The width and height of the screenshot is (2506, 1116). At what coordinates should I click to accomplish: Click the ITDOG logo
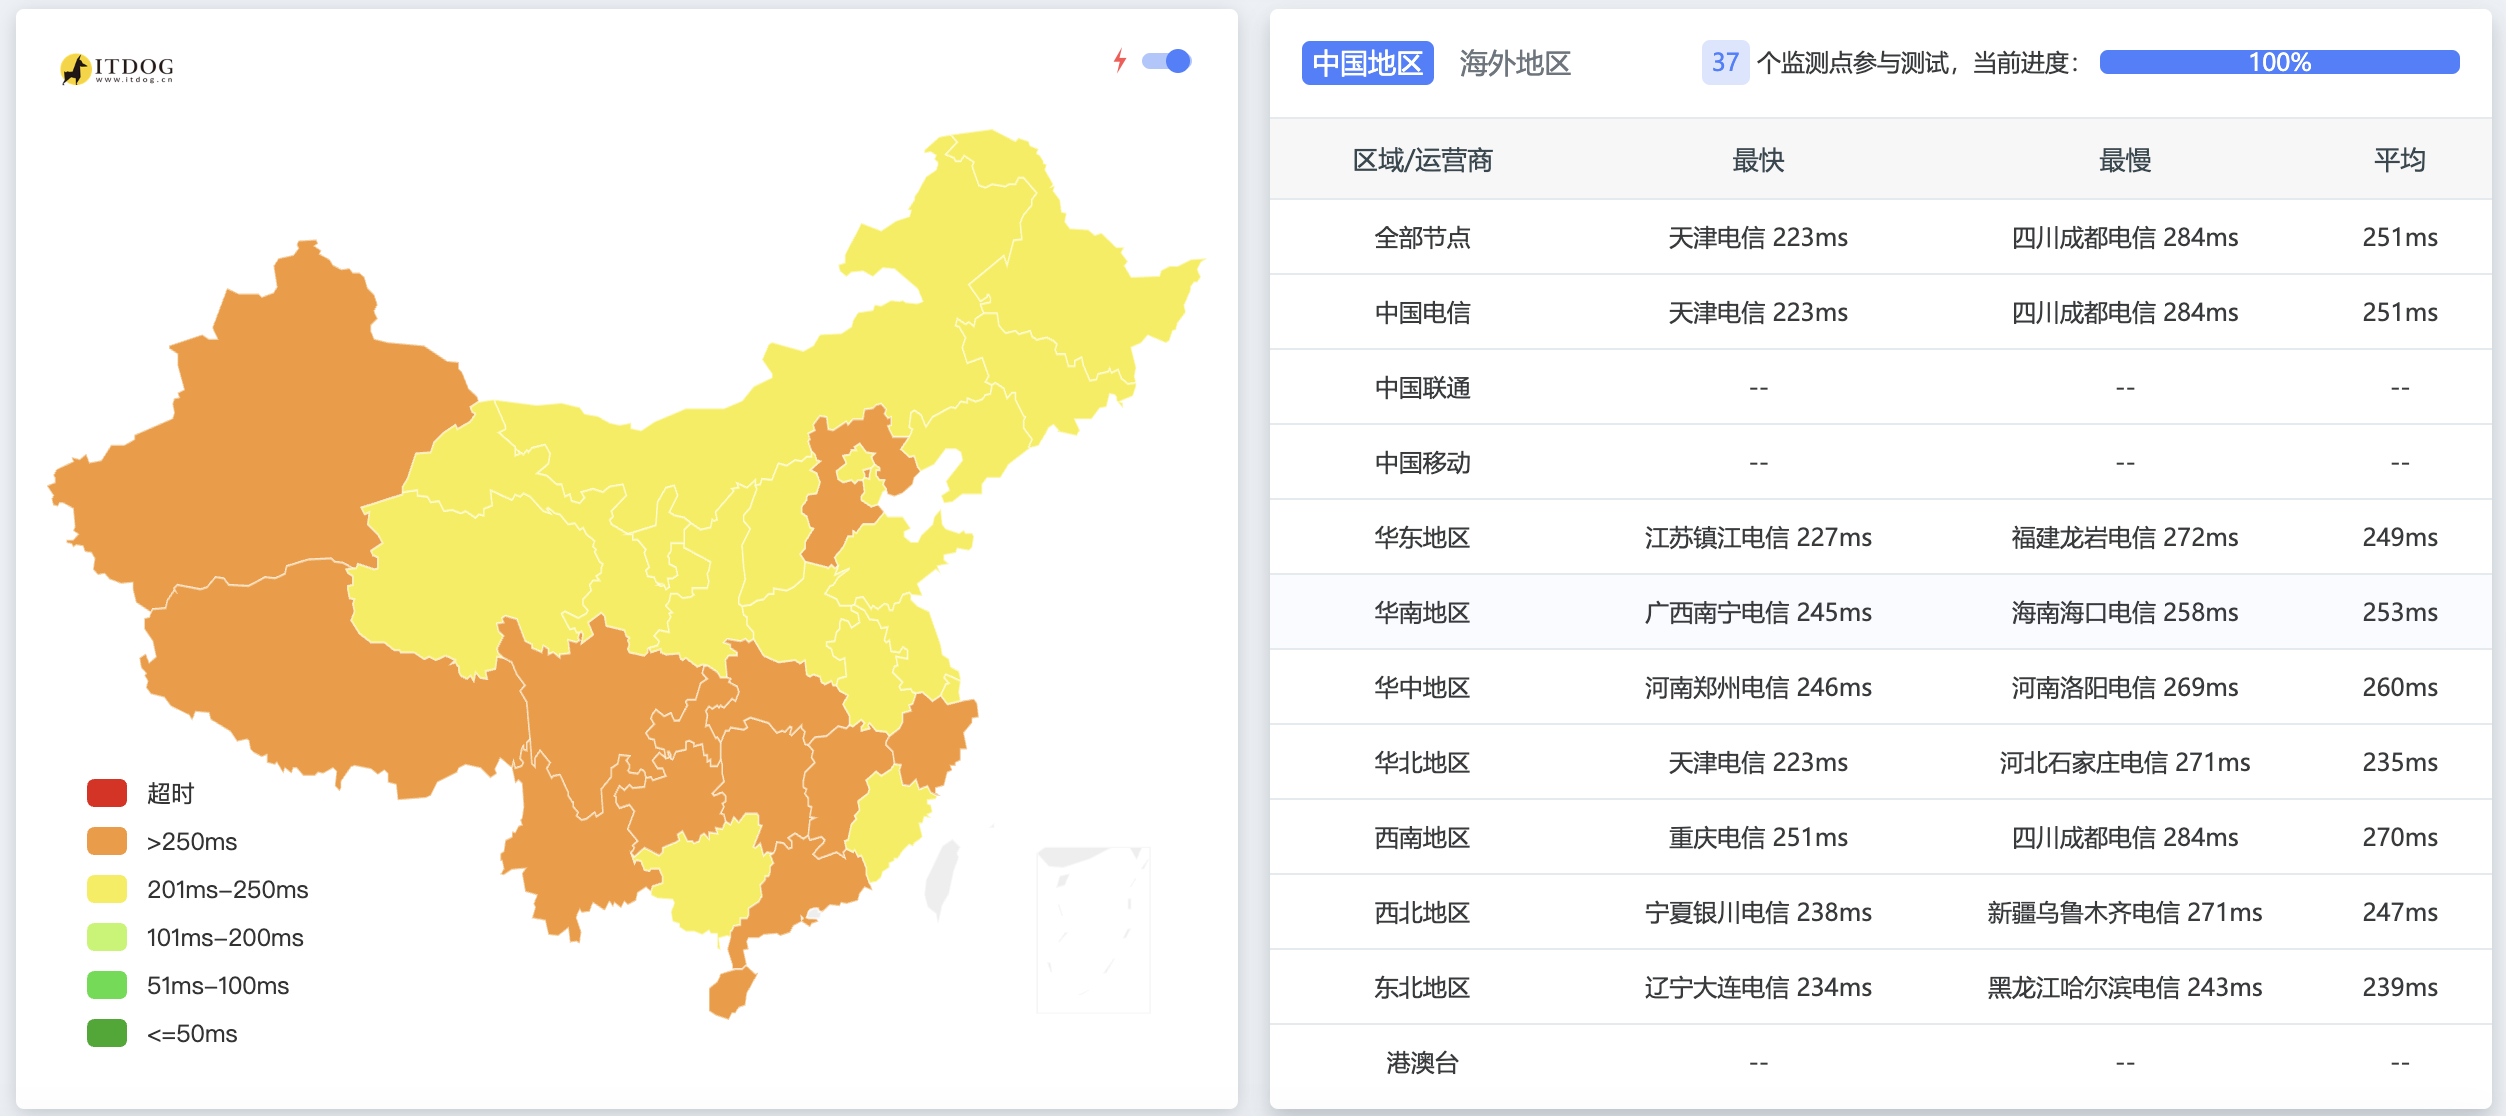[x=117, y=68]
